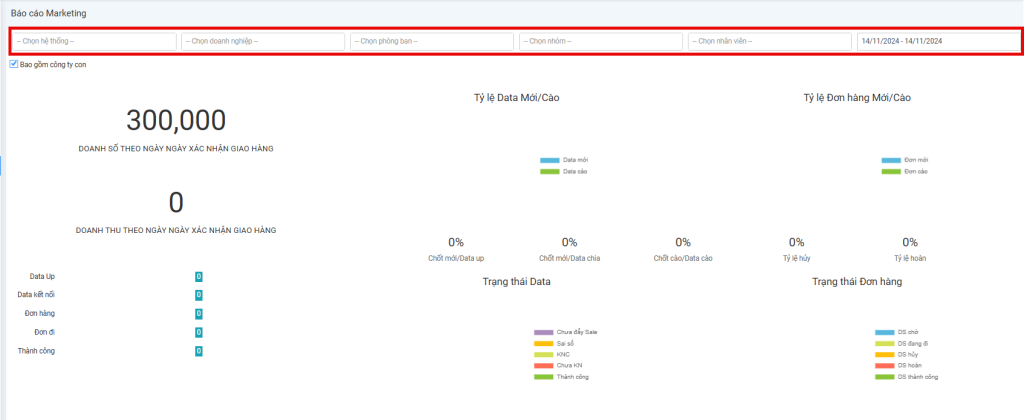Click the date range field 14/11/2024
The image size is (1024, 420).
coord(937,41)
